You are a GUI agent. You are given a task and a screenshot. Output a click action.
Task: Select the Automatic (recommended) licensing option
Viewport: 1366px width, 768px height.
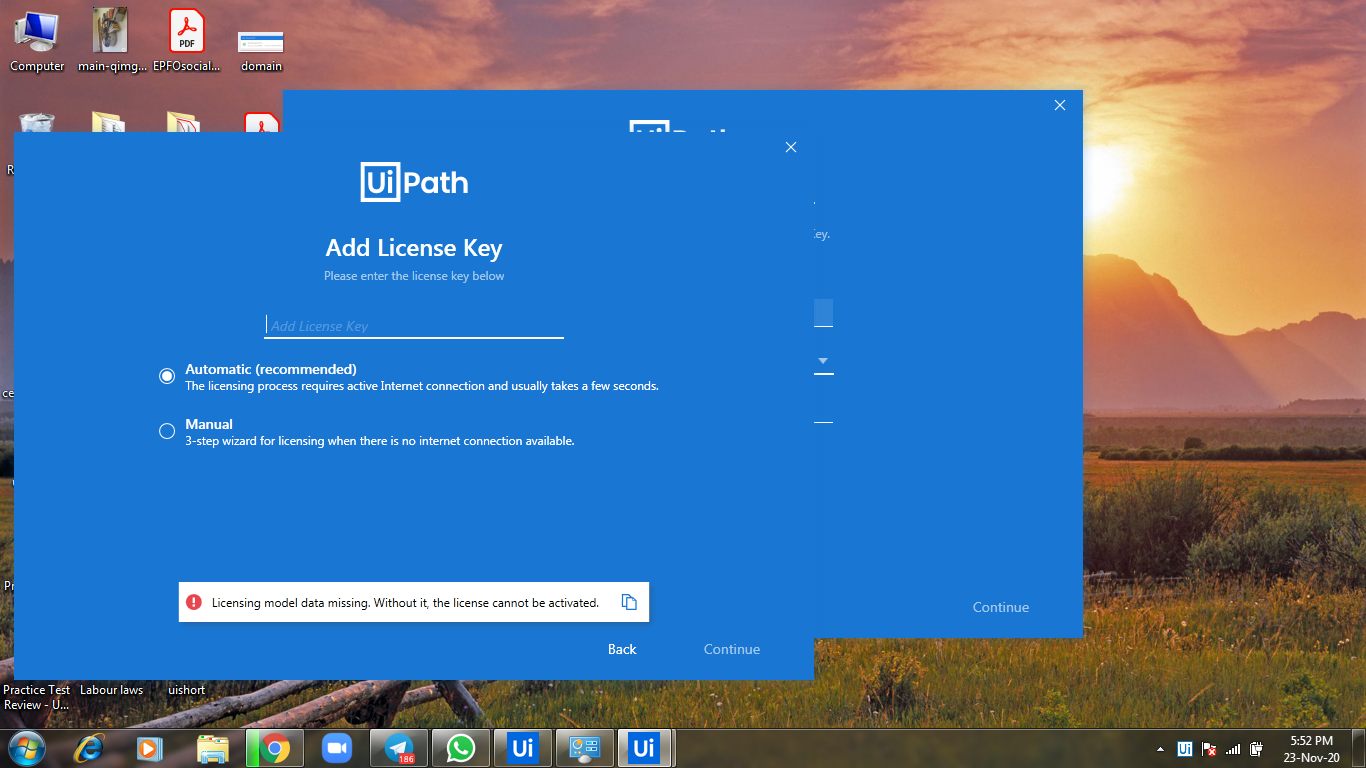coord(167,376)
